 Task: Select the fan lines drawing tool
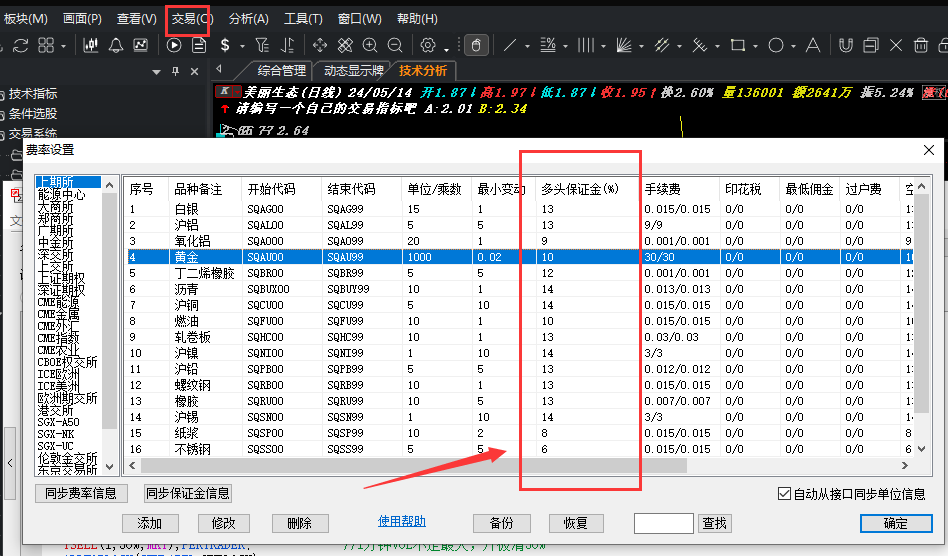[x=624, y=45]
